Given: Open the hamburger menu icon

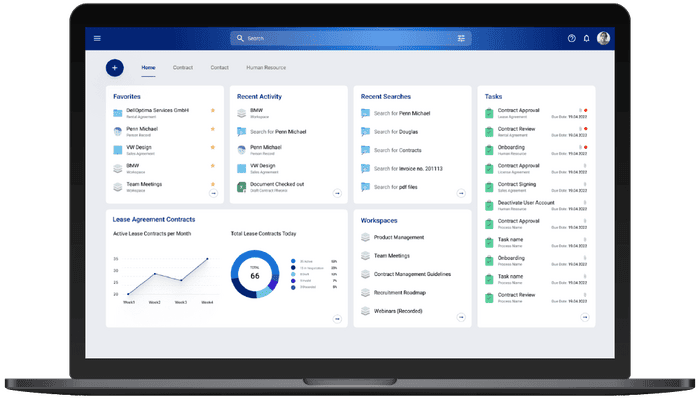Looking at the screenshot, I should click(x=97, y=38).
